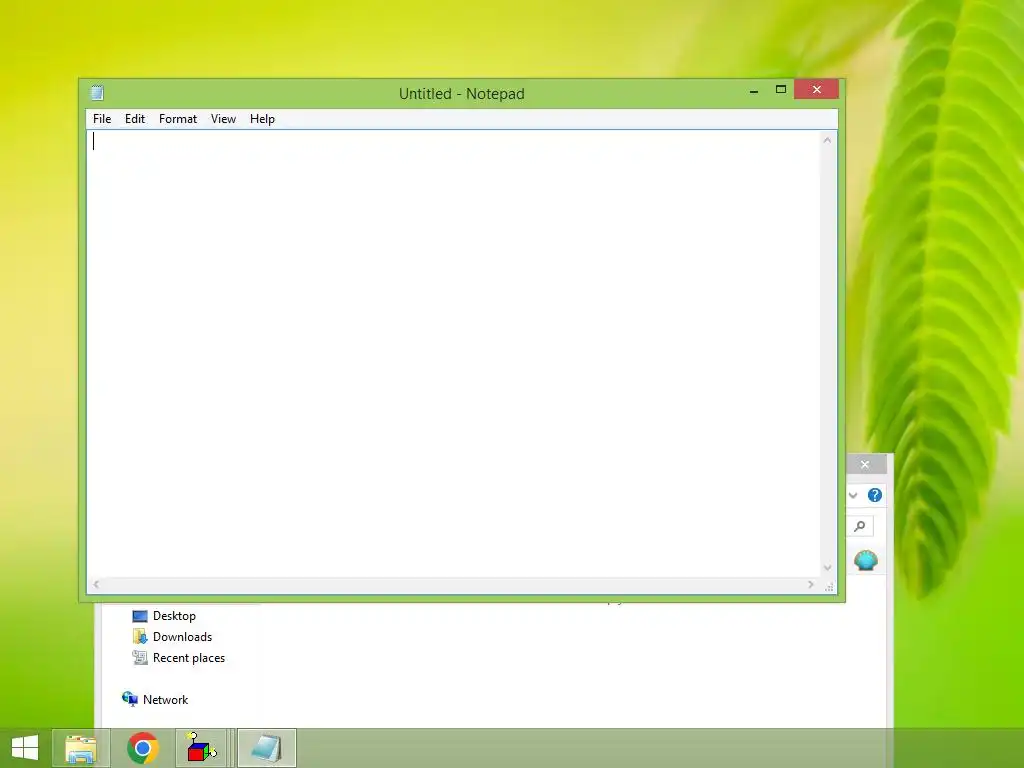This screenshot has height=768, width=1024.
Task: Open the Edit menu in Notepad
Action: 135,119
